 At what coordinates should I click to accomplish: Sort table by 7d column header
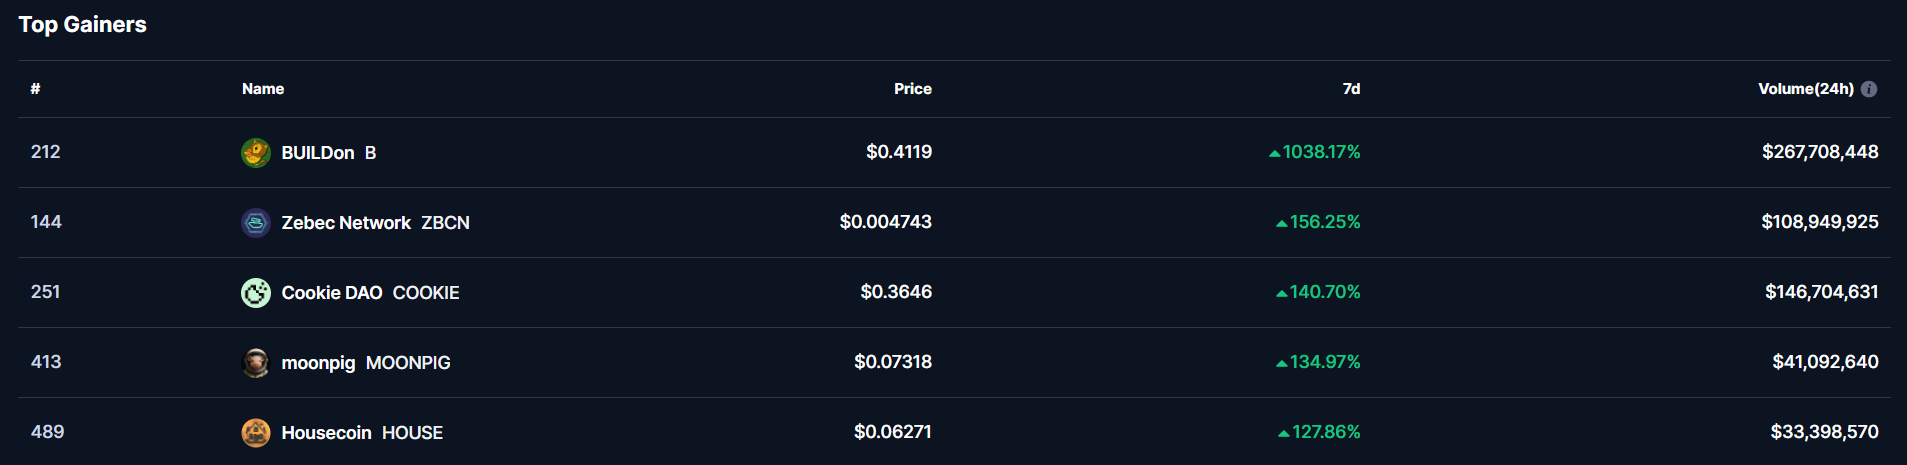tap(1351, 89)
